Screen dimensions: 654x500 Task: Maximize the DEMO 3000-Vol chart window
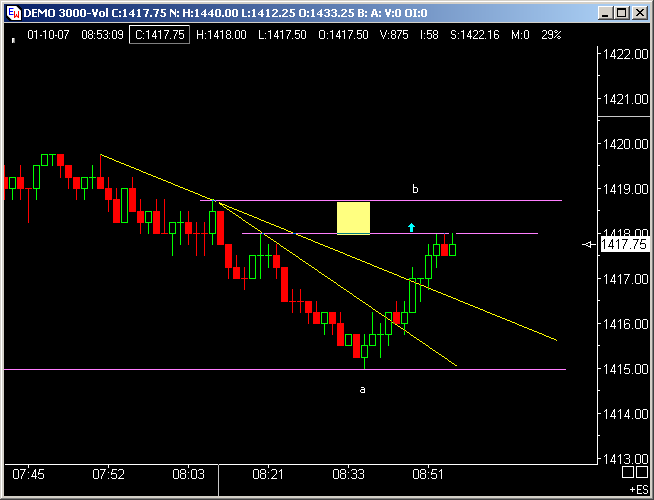coord(621,13)
